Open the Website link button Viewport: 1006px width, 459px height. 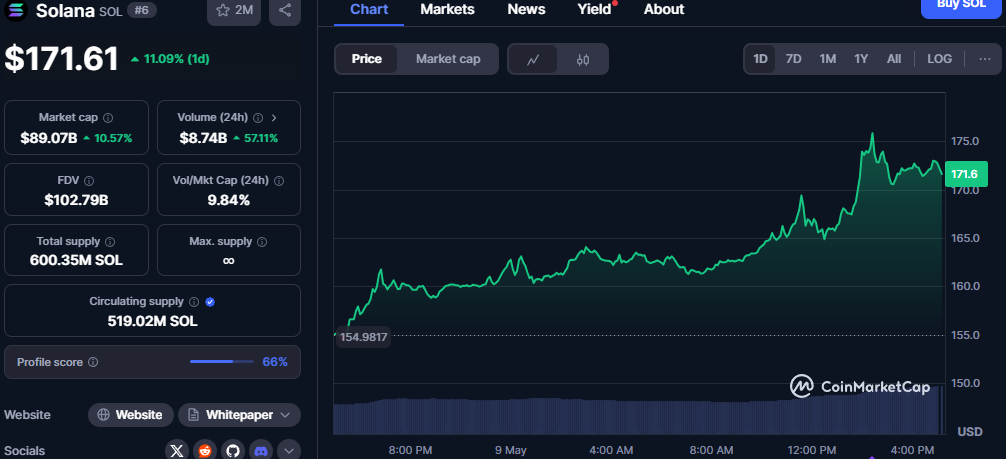point(130,415)
